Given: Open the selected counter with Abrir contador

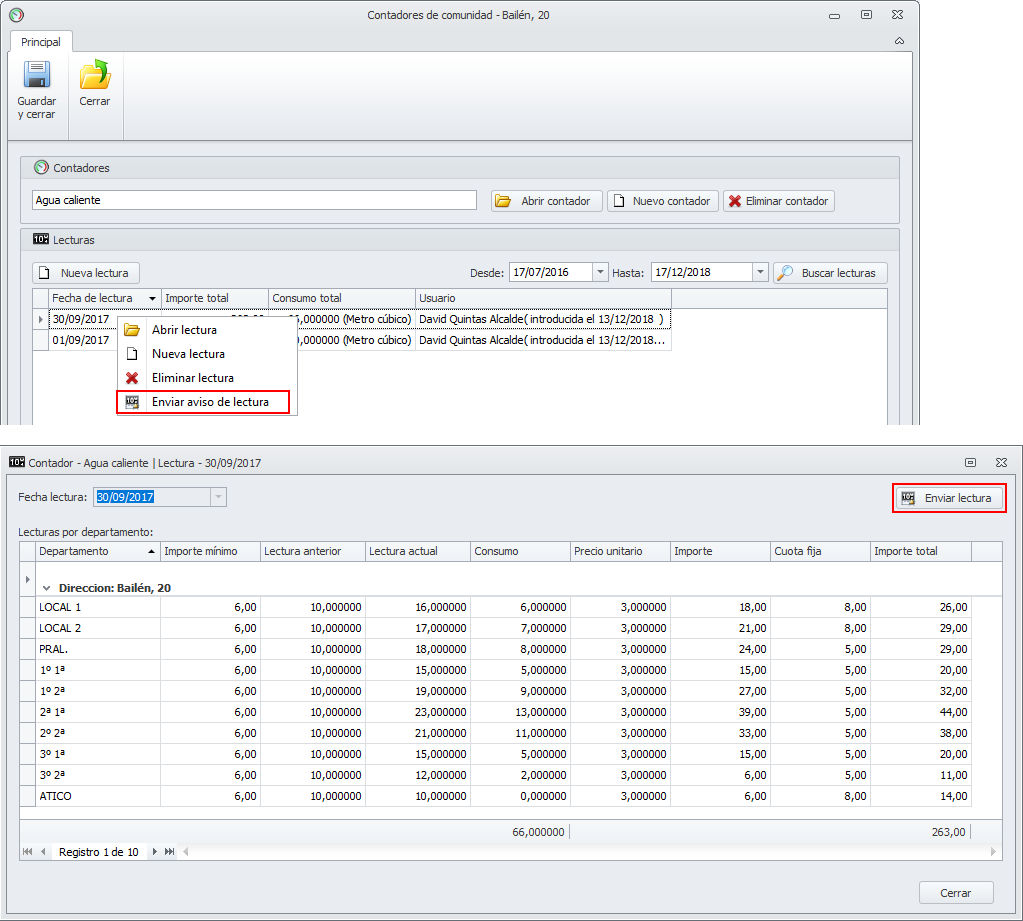Looking at the screenshot, I should point(547,201).
